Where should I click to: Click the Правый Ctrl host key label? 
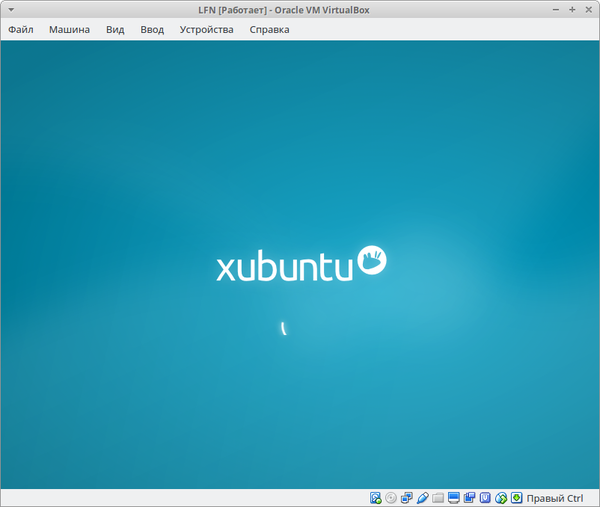554,498
